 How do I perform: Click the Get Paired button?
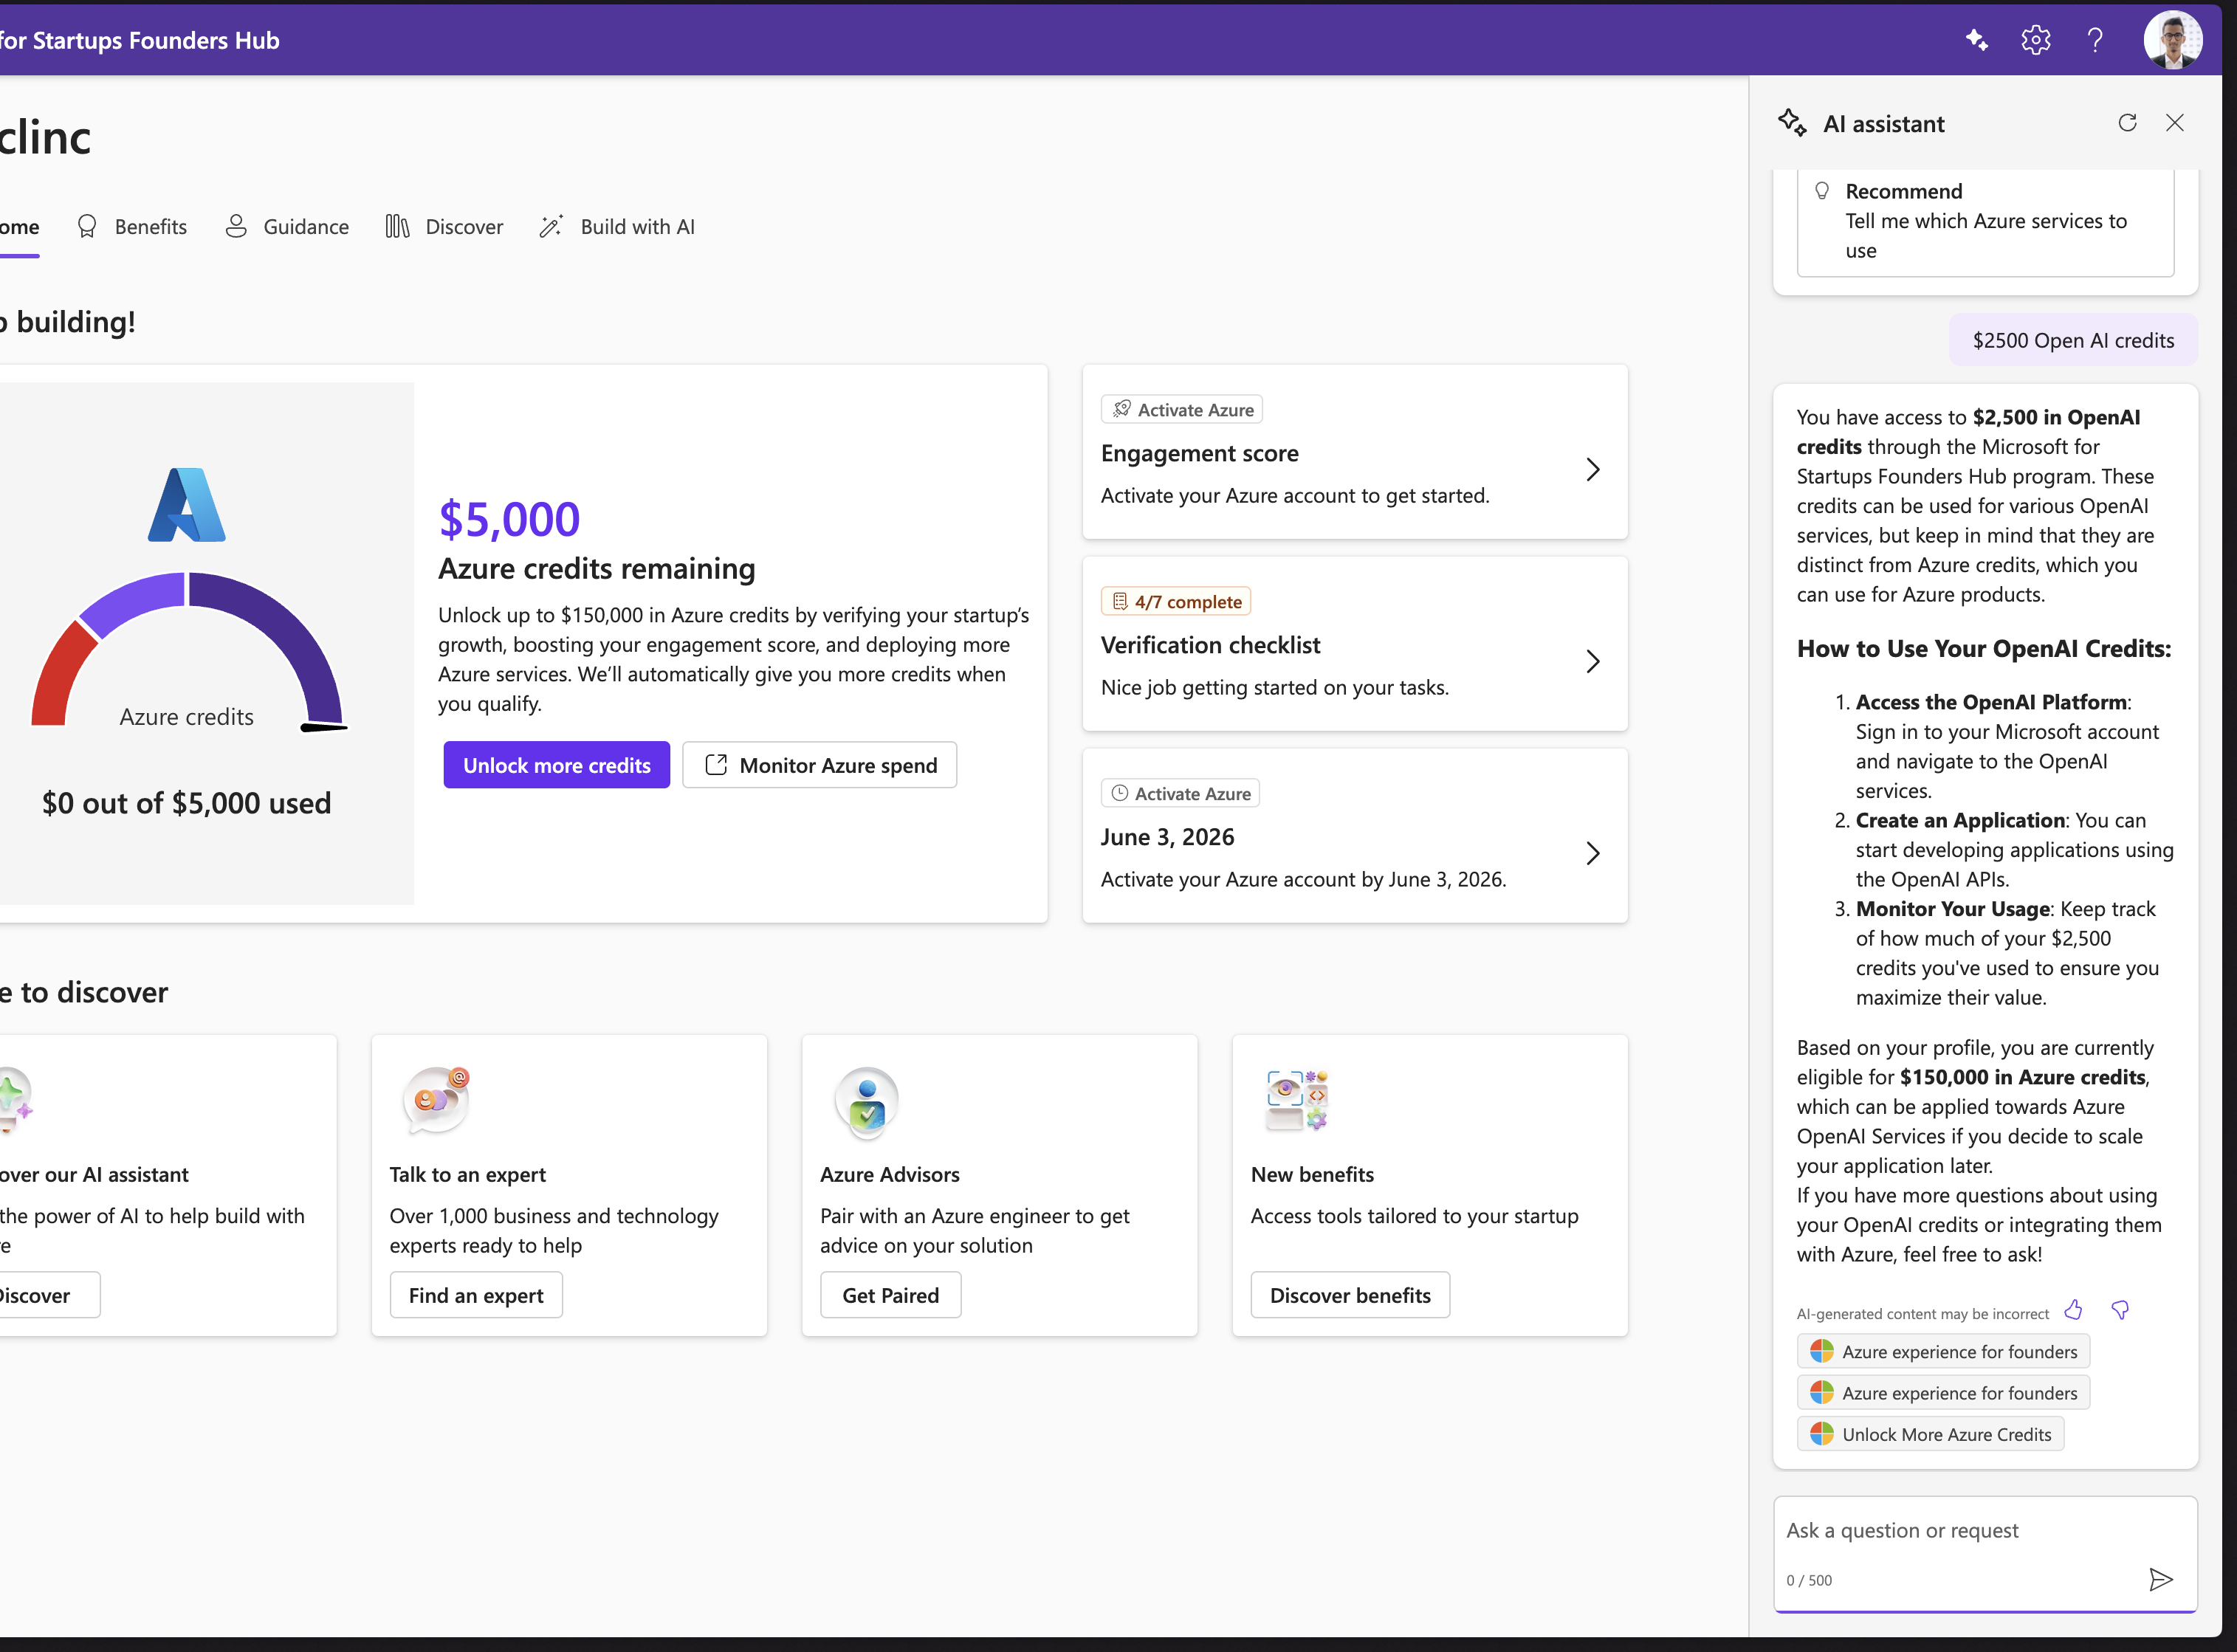tap(890, 1295)
